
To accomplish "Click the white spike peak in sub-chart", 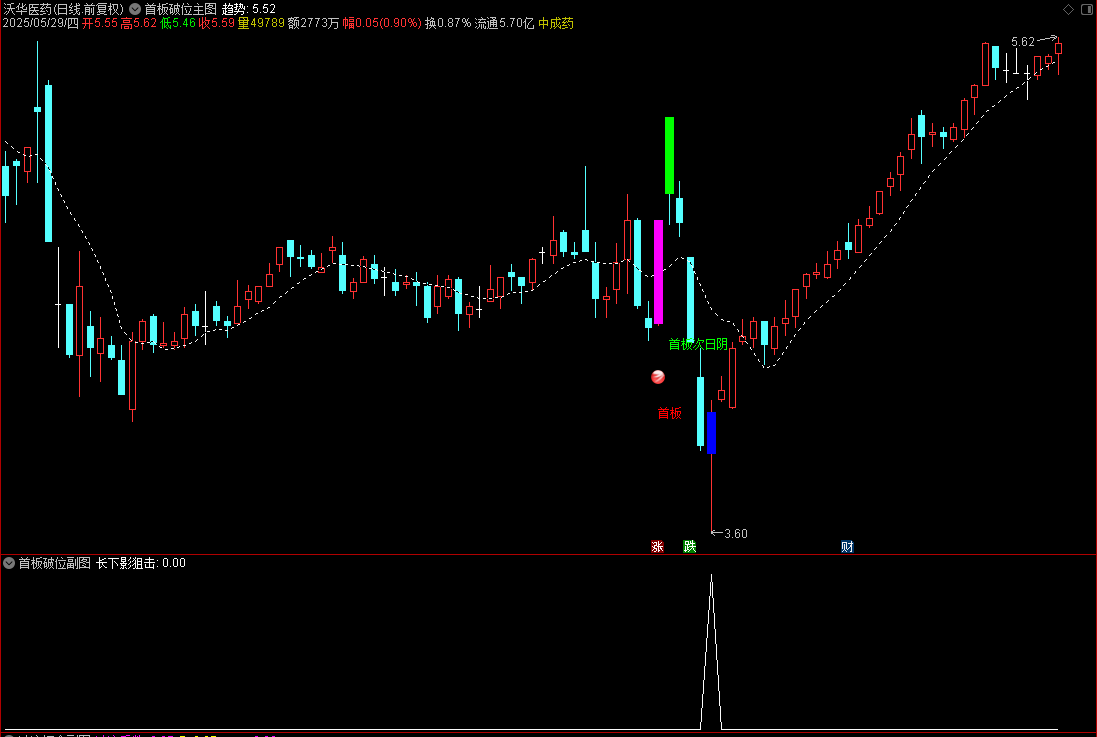I will [x=712, y=577].
